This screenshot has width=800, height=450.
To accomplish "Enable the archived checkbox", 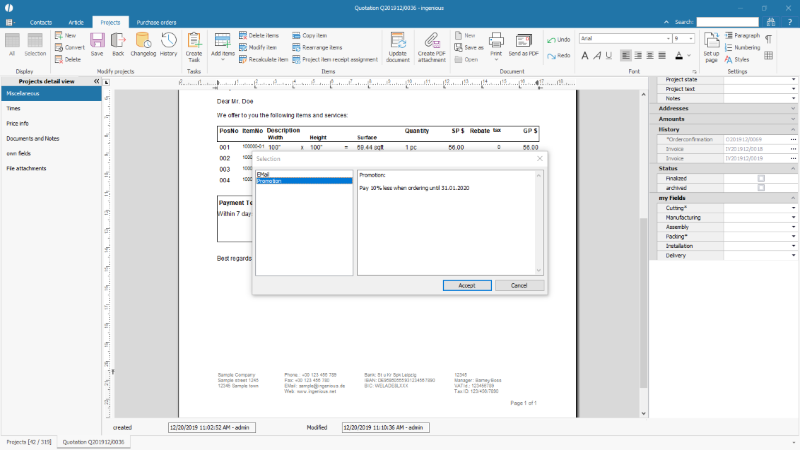I will tap(761, 187).
